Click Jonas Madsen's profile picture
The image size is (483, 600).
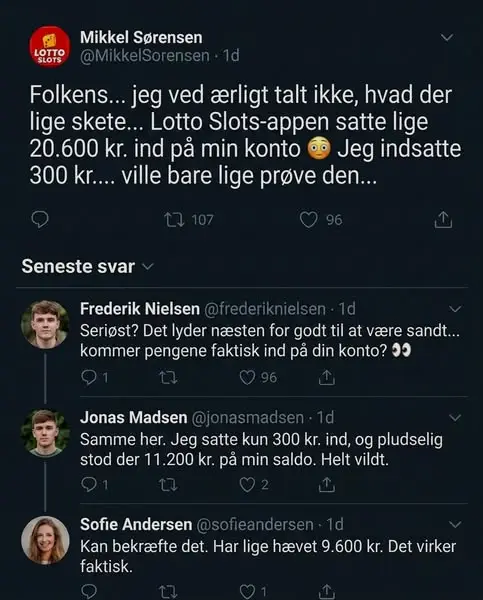(45, 433)
